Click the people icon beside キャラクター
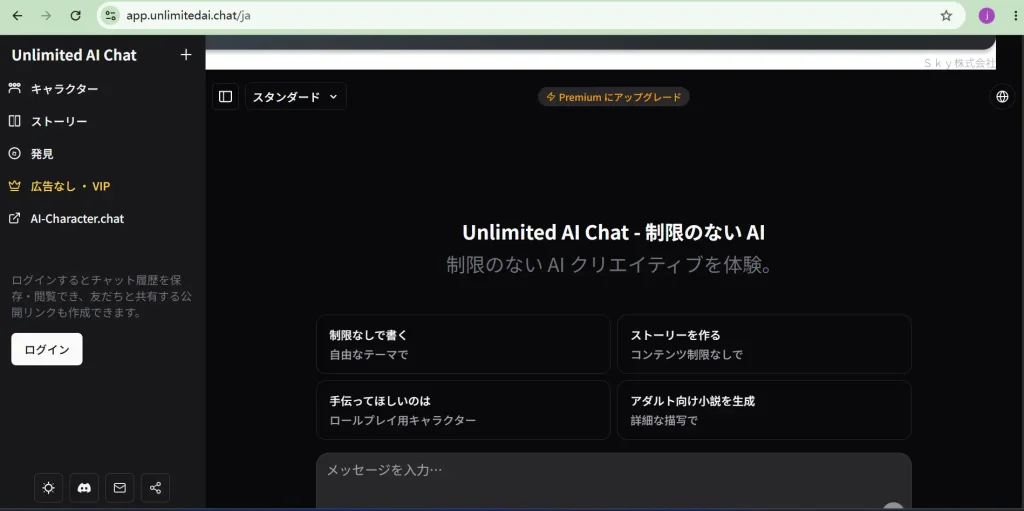1024x511 pixels. coord(14,88)
